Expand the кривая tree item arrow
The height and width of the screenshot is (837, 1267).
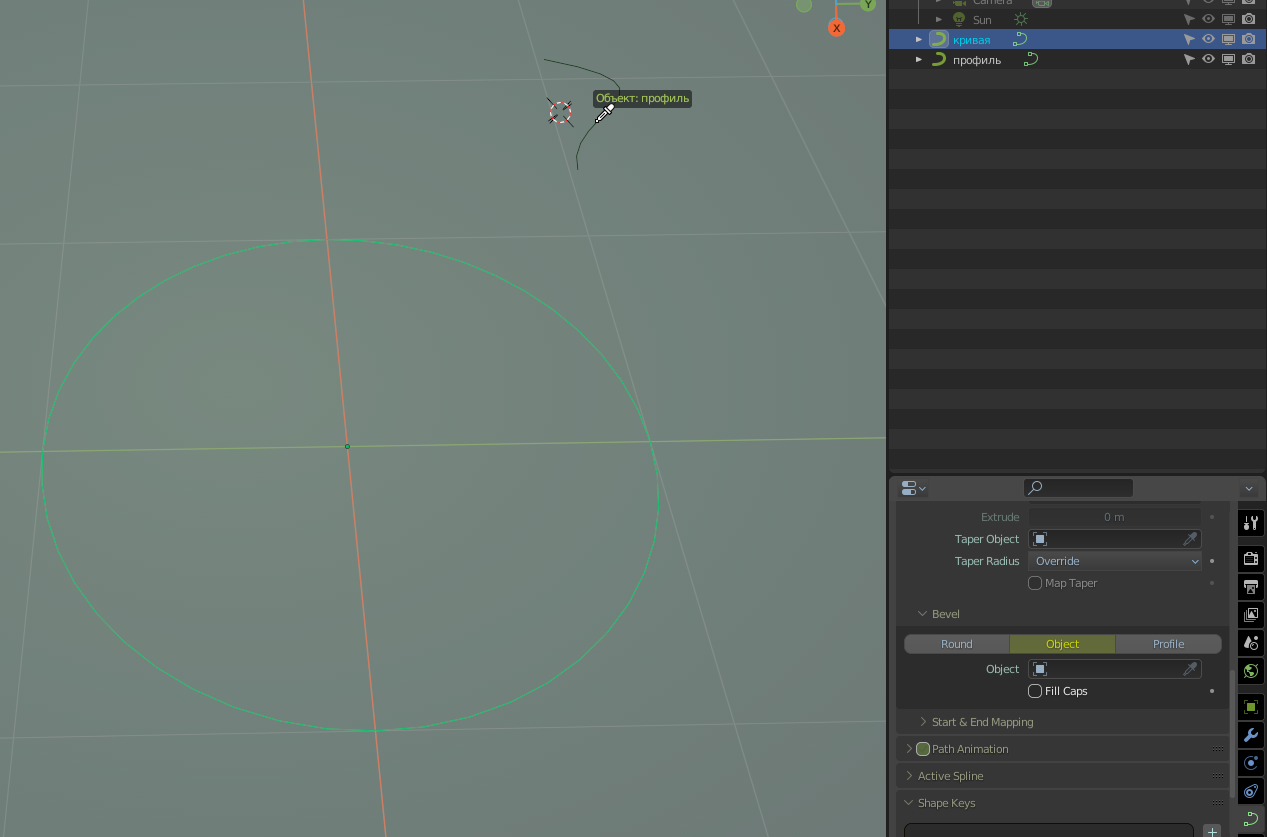click(x=919, y=40)
